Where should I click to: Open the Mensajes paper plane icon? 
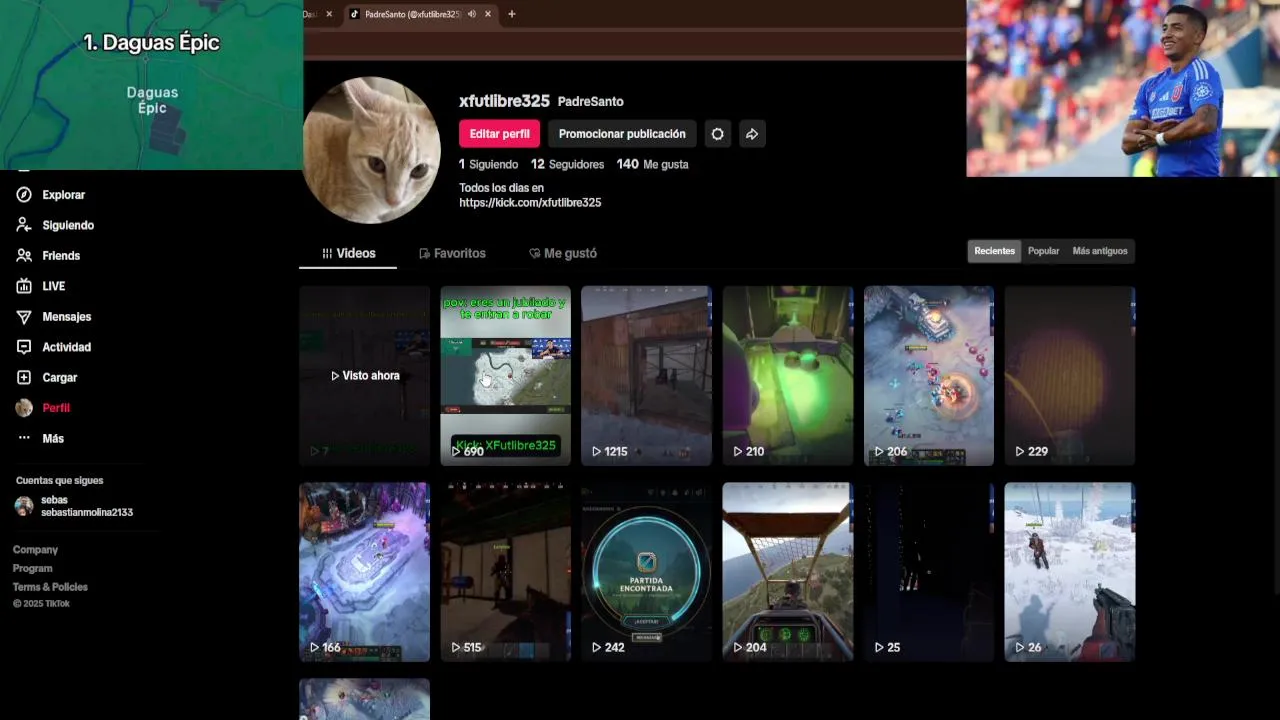(24, 317)
